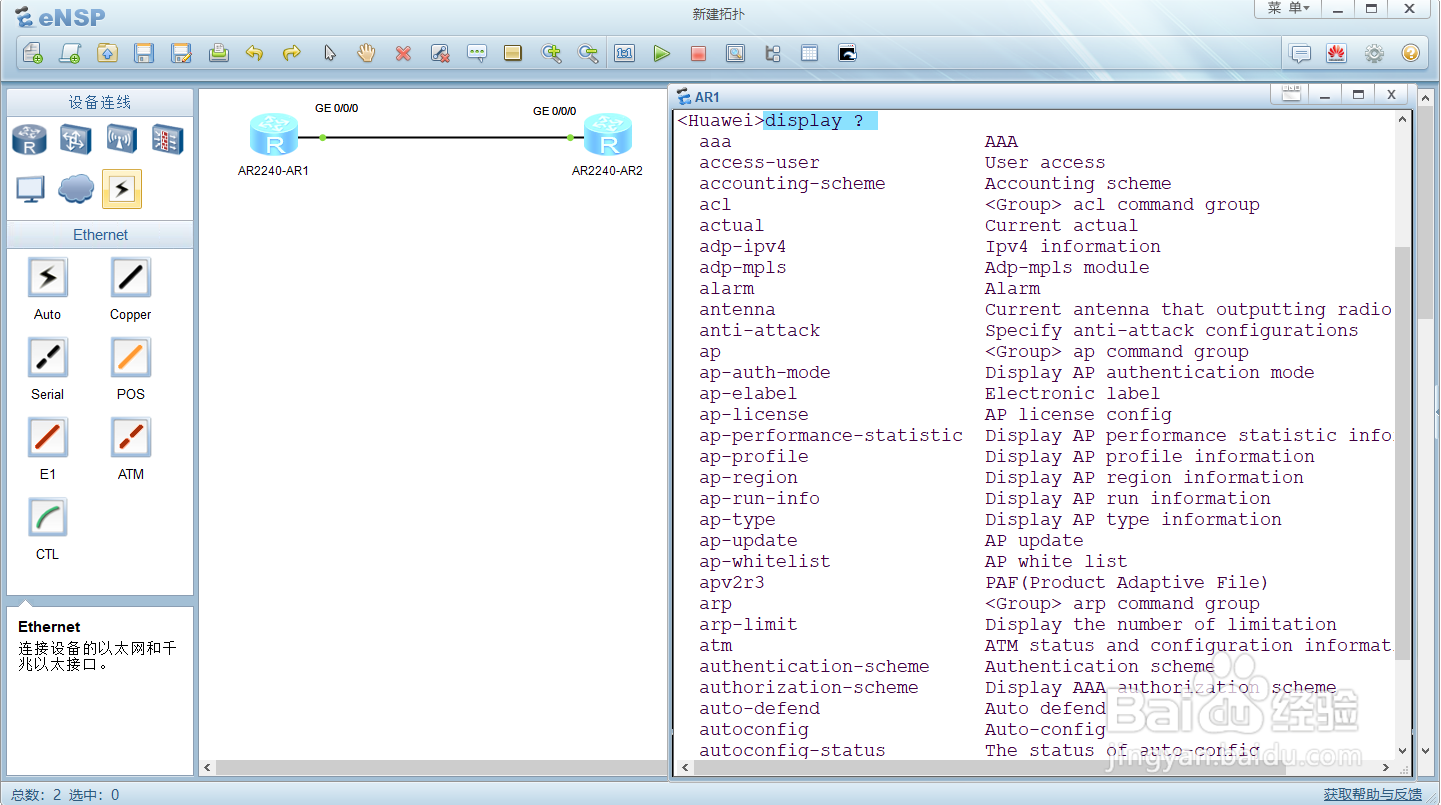This screenshot has height=805, width=1441.
Task: Click the AR1 terminal scroll-down arrow
Action: (1402, 750)
